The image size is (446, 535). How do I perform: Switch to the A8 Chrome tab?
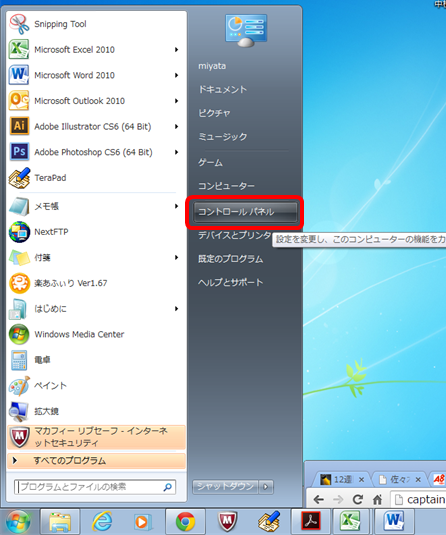pyautogui.click(x=438, y=480)
